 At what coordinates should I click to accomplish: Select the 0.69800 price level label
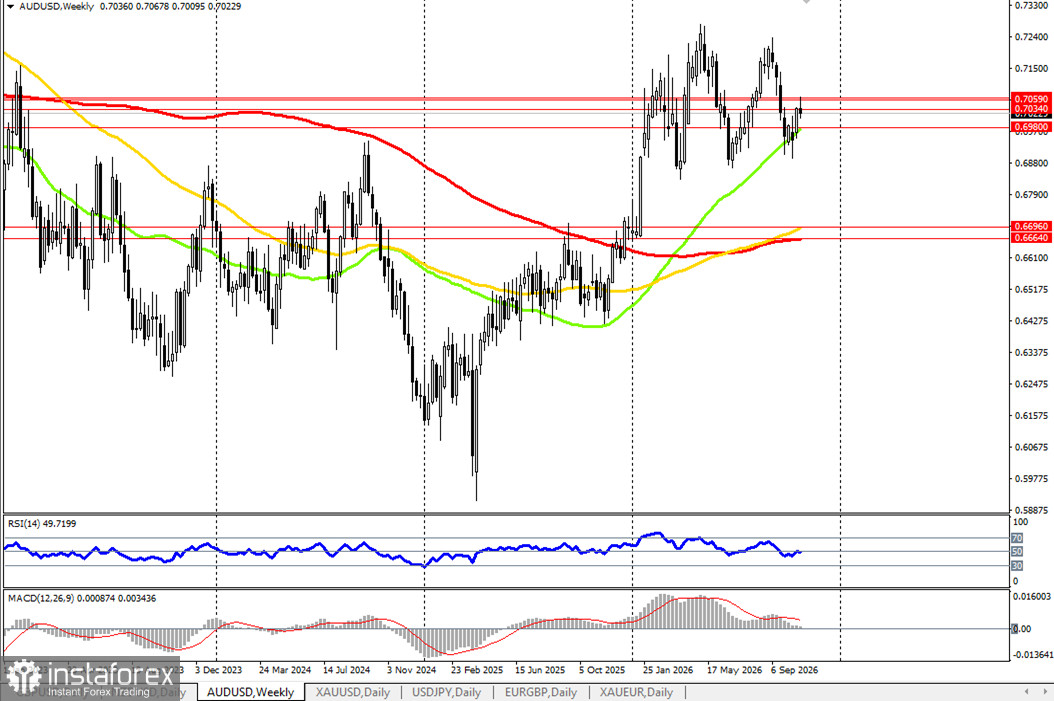[x=1031, y=126]
